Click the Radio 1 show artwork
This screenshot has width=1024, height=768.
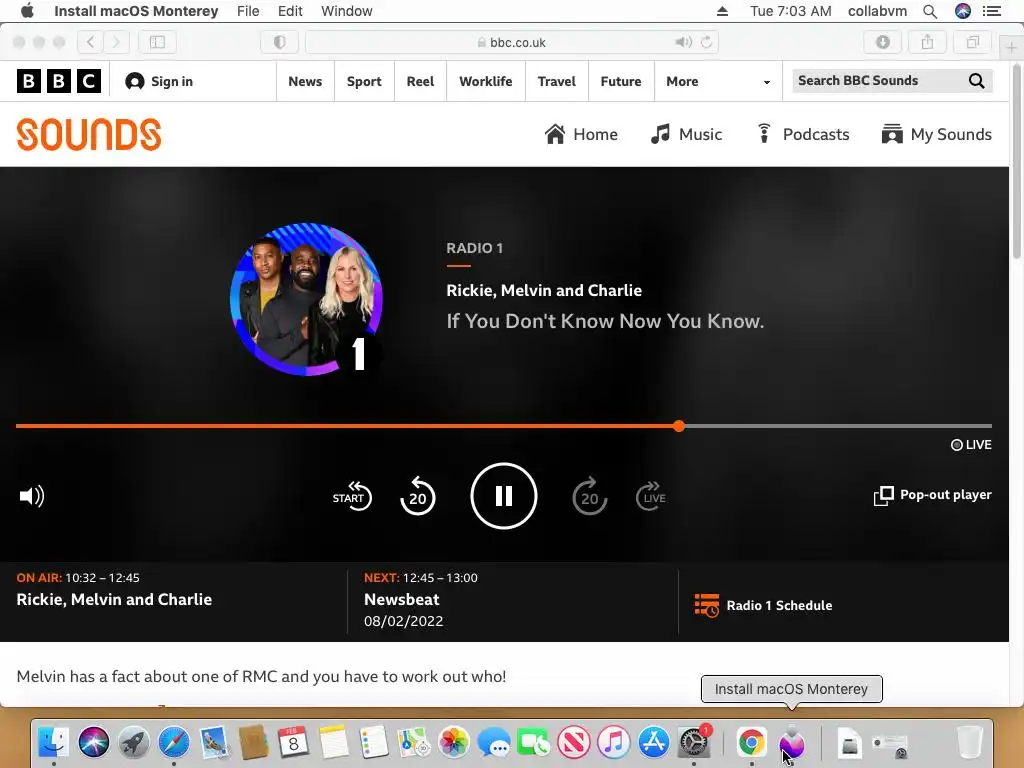(306, 299)
